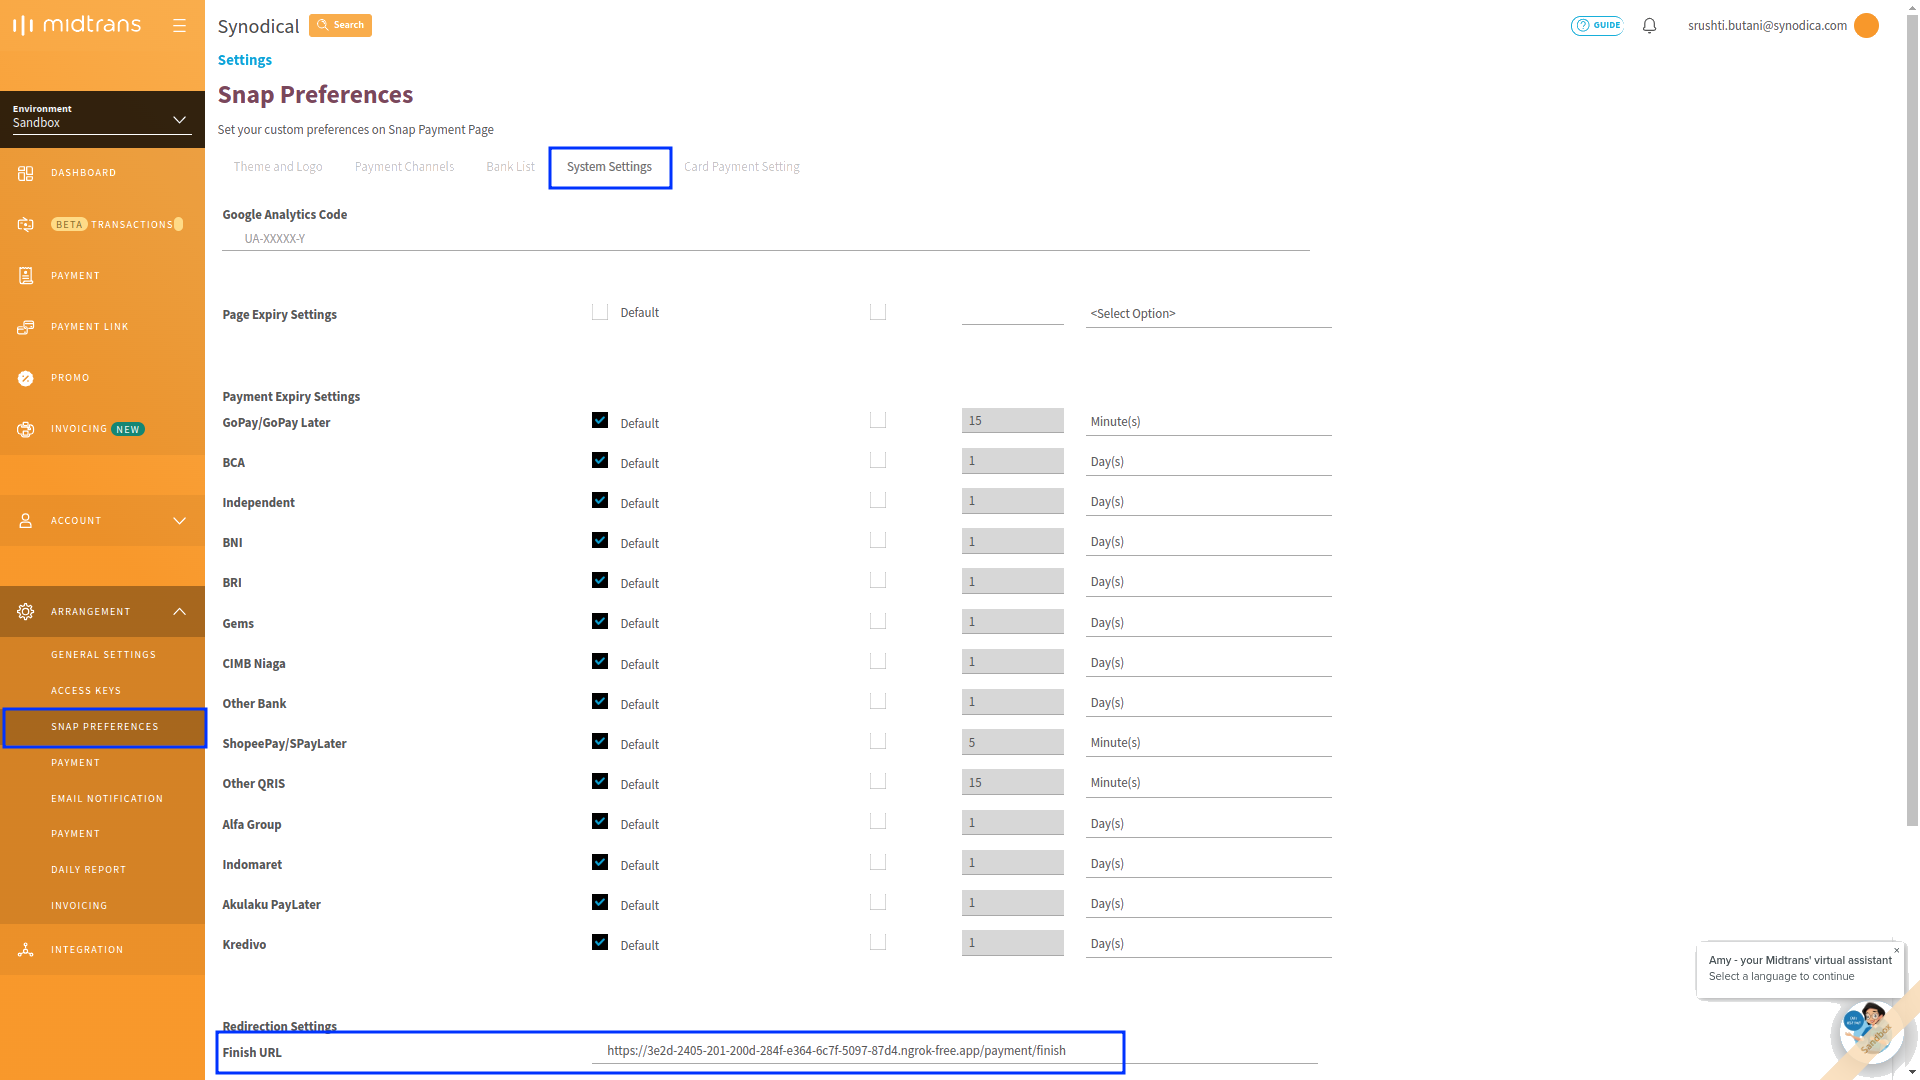Enable custom expiry checkbox for Akulaku PayLater

878,902
